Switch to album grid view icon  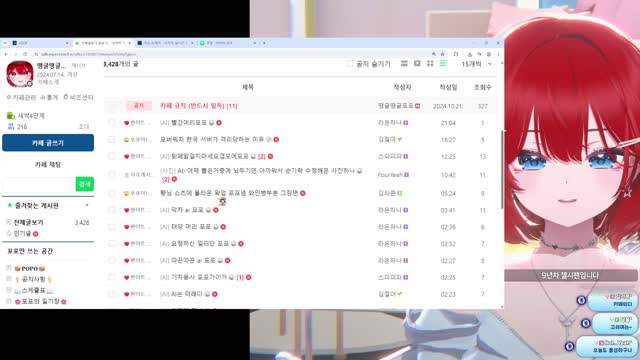click(x=430, y=64)
